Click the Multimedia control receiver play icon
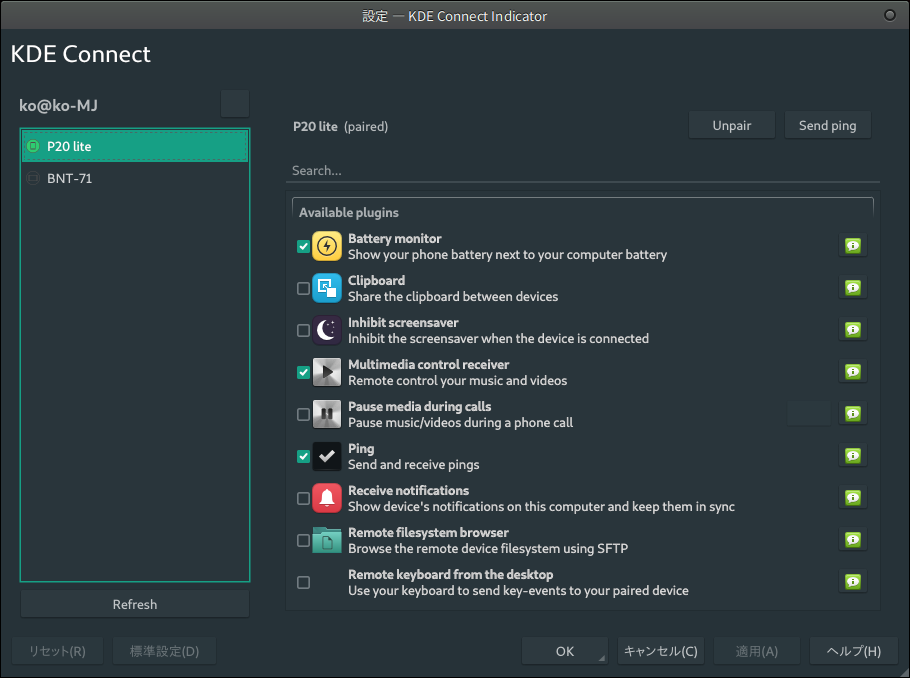910x678 pixels. pos(327,372)
